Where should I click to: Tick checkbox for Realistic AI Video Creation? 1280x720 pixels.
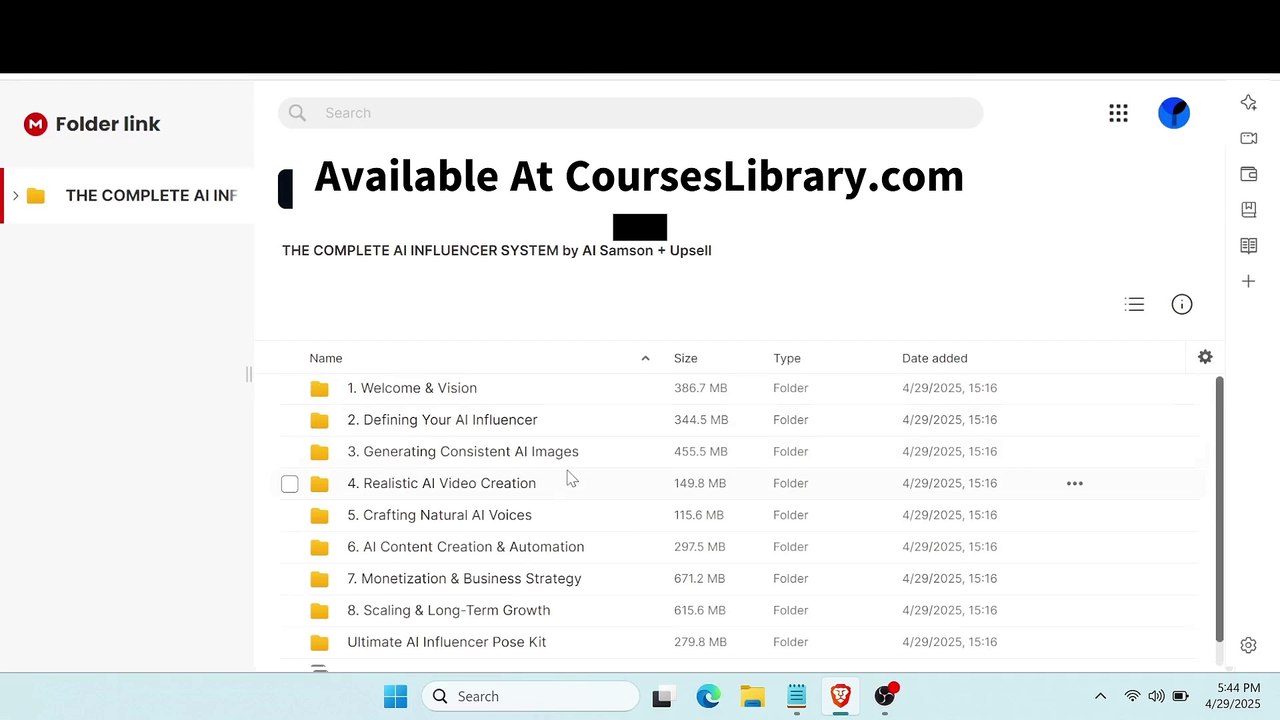(x=289, y=484)
